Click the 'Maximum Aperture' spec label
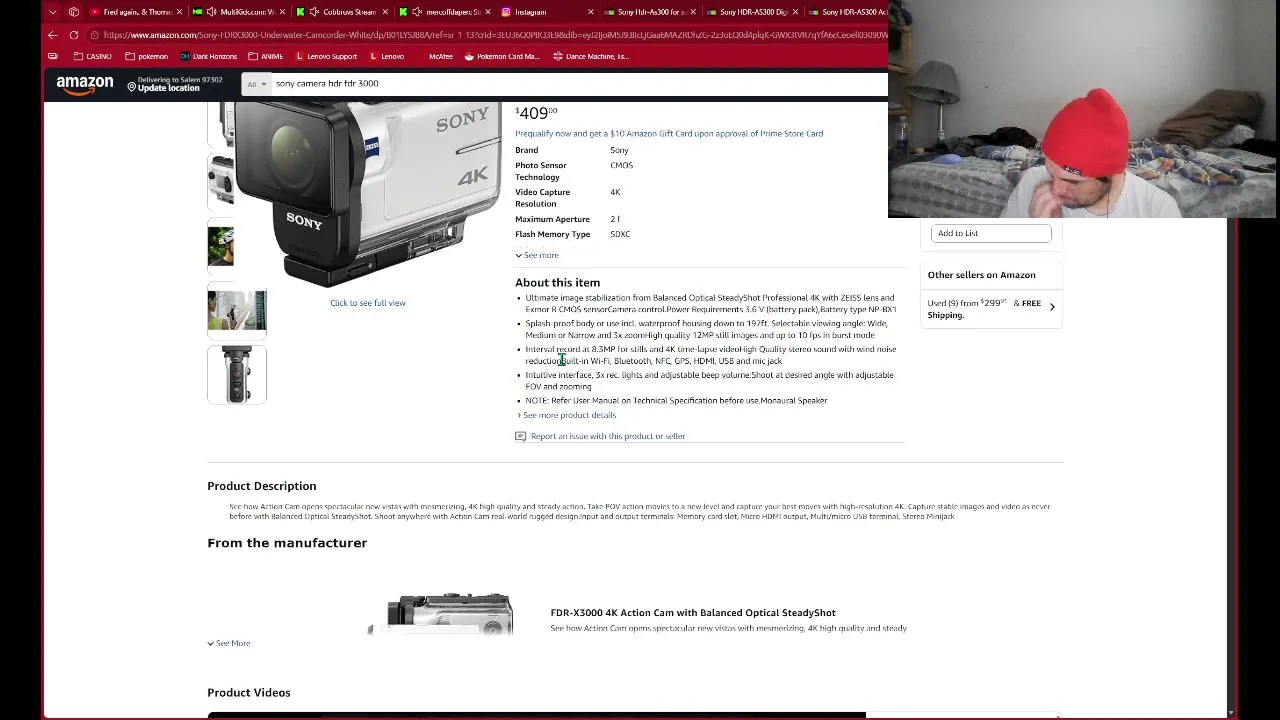The image size is (1280, 720). click(x=552, y=219)
